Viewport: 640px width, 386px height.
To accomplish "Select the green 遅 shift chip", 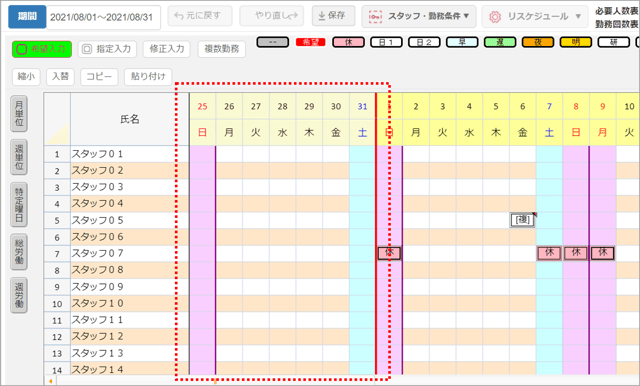I will (500, 42).
